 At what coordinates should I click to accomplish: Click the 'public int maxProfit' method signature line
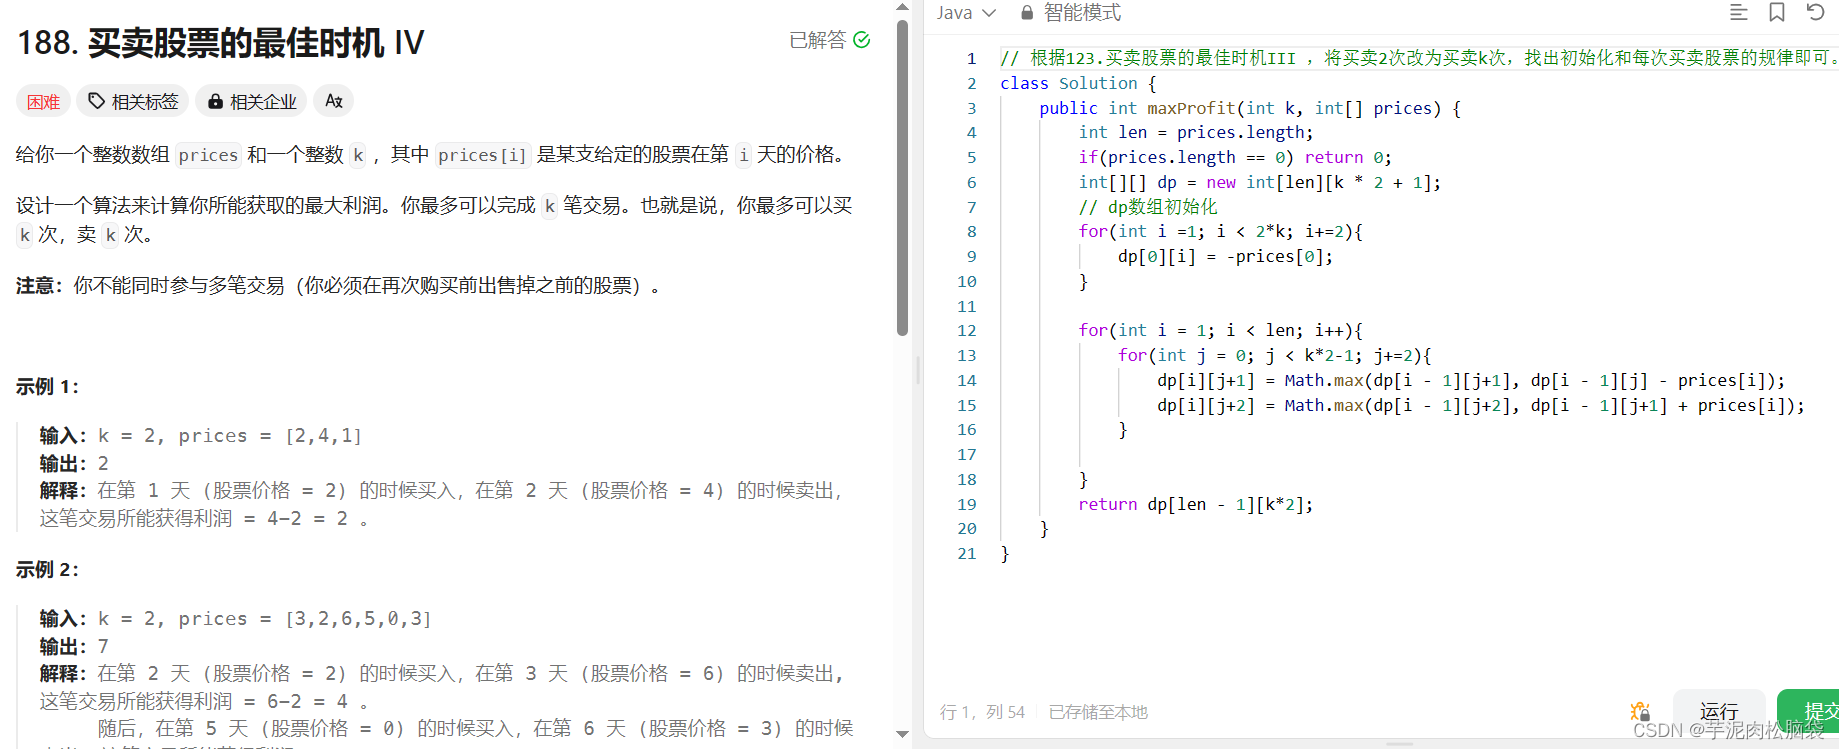click(1250, 108)
